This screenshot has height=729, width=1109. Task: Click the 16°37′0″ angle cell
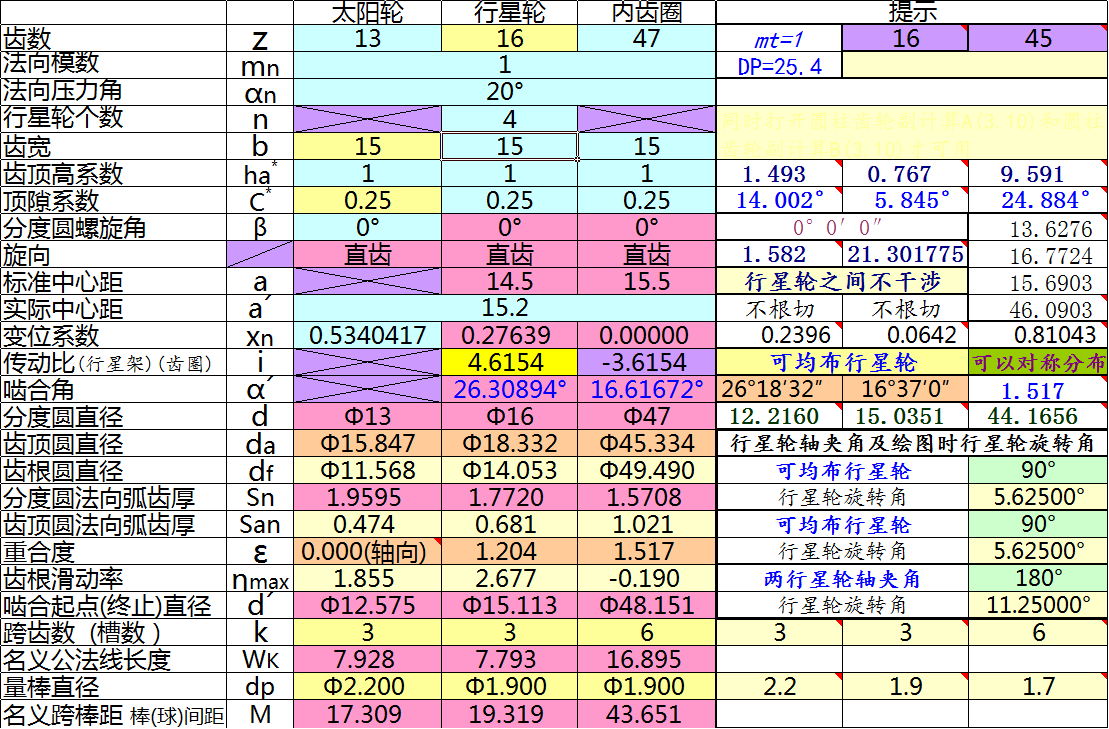coord(905,389)
